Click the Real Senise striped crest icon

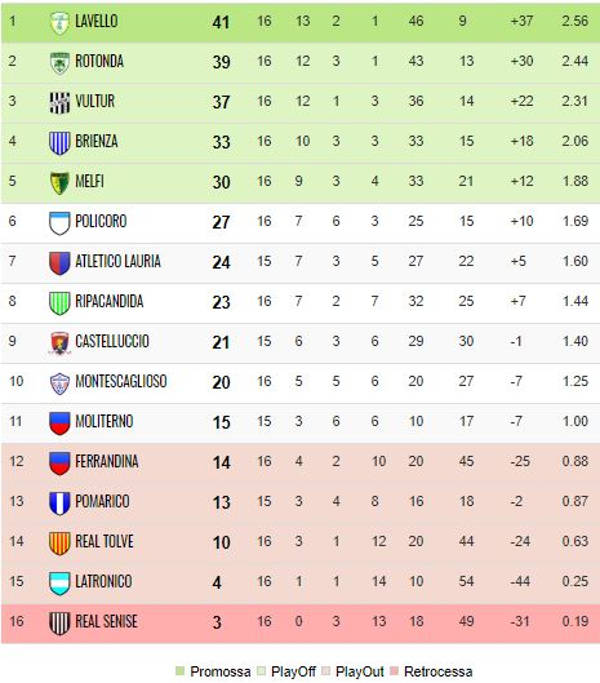60,622
